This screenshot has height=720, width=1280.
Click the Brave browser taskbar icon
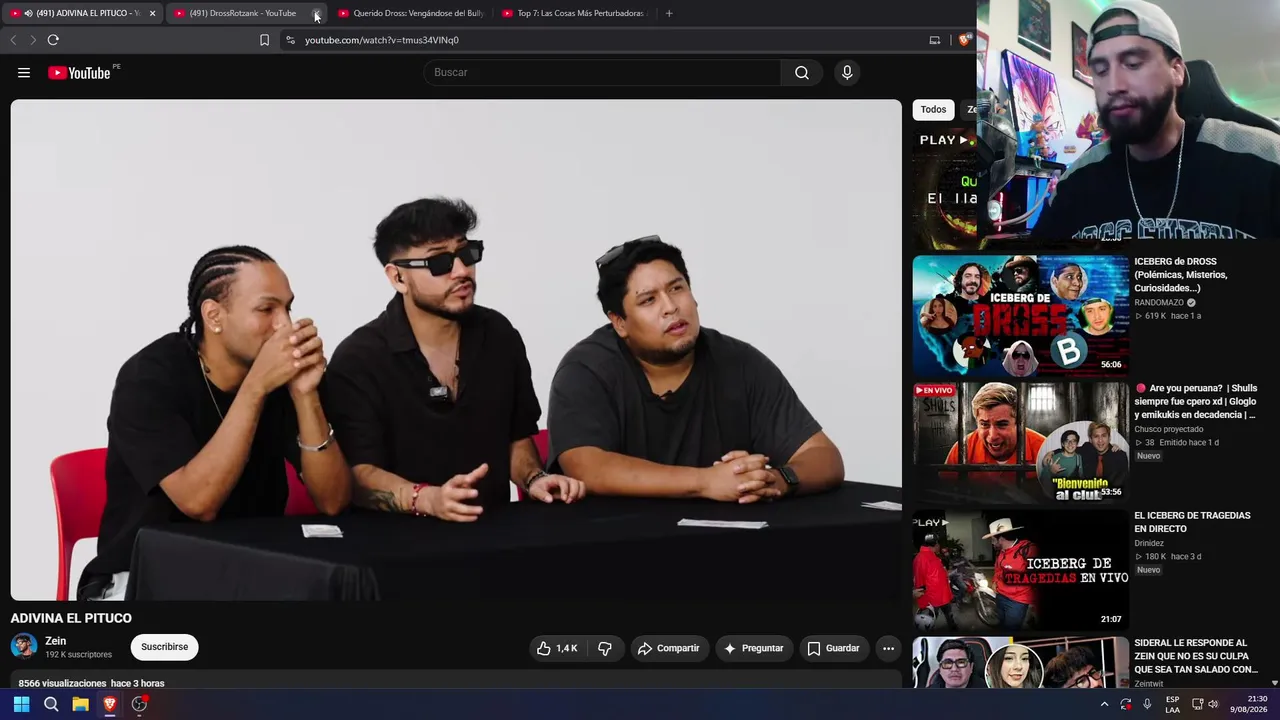click(110, 704)
